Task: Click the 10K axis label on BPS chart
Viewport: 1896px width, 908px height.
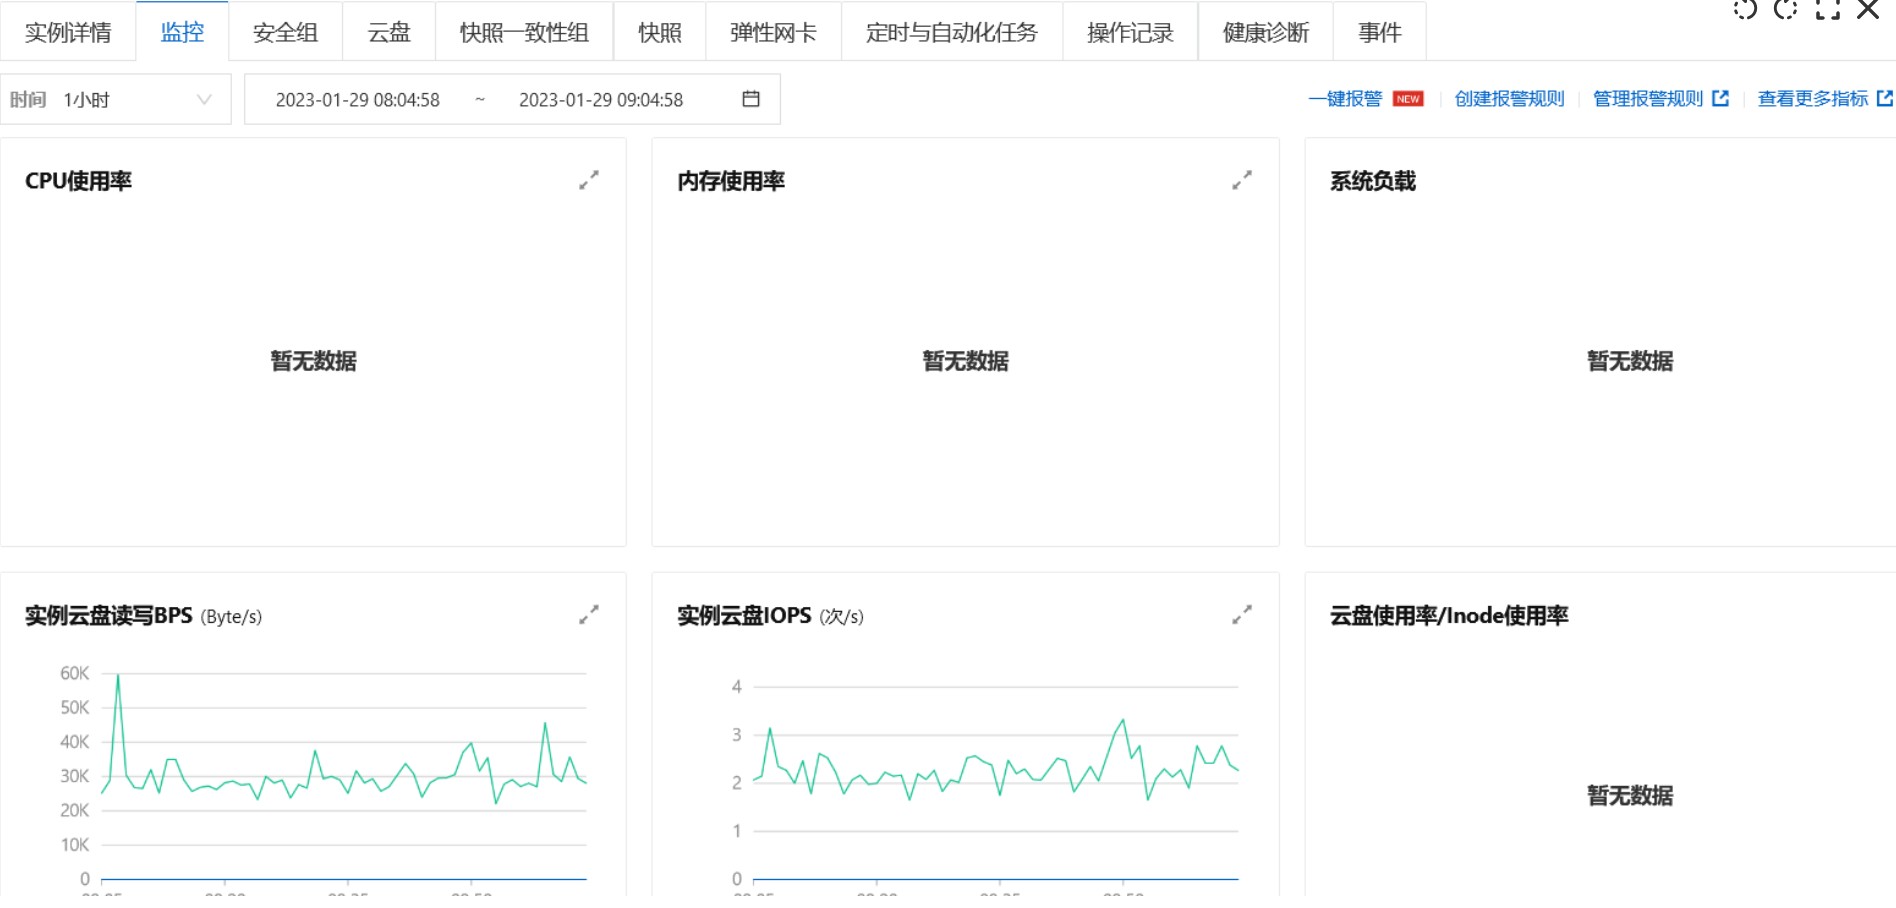Action: (x=75, y=845)
